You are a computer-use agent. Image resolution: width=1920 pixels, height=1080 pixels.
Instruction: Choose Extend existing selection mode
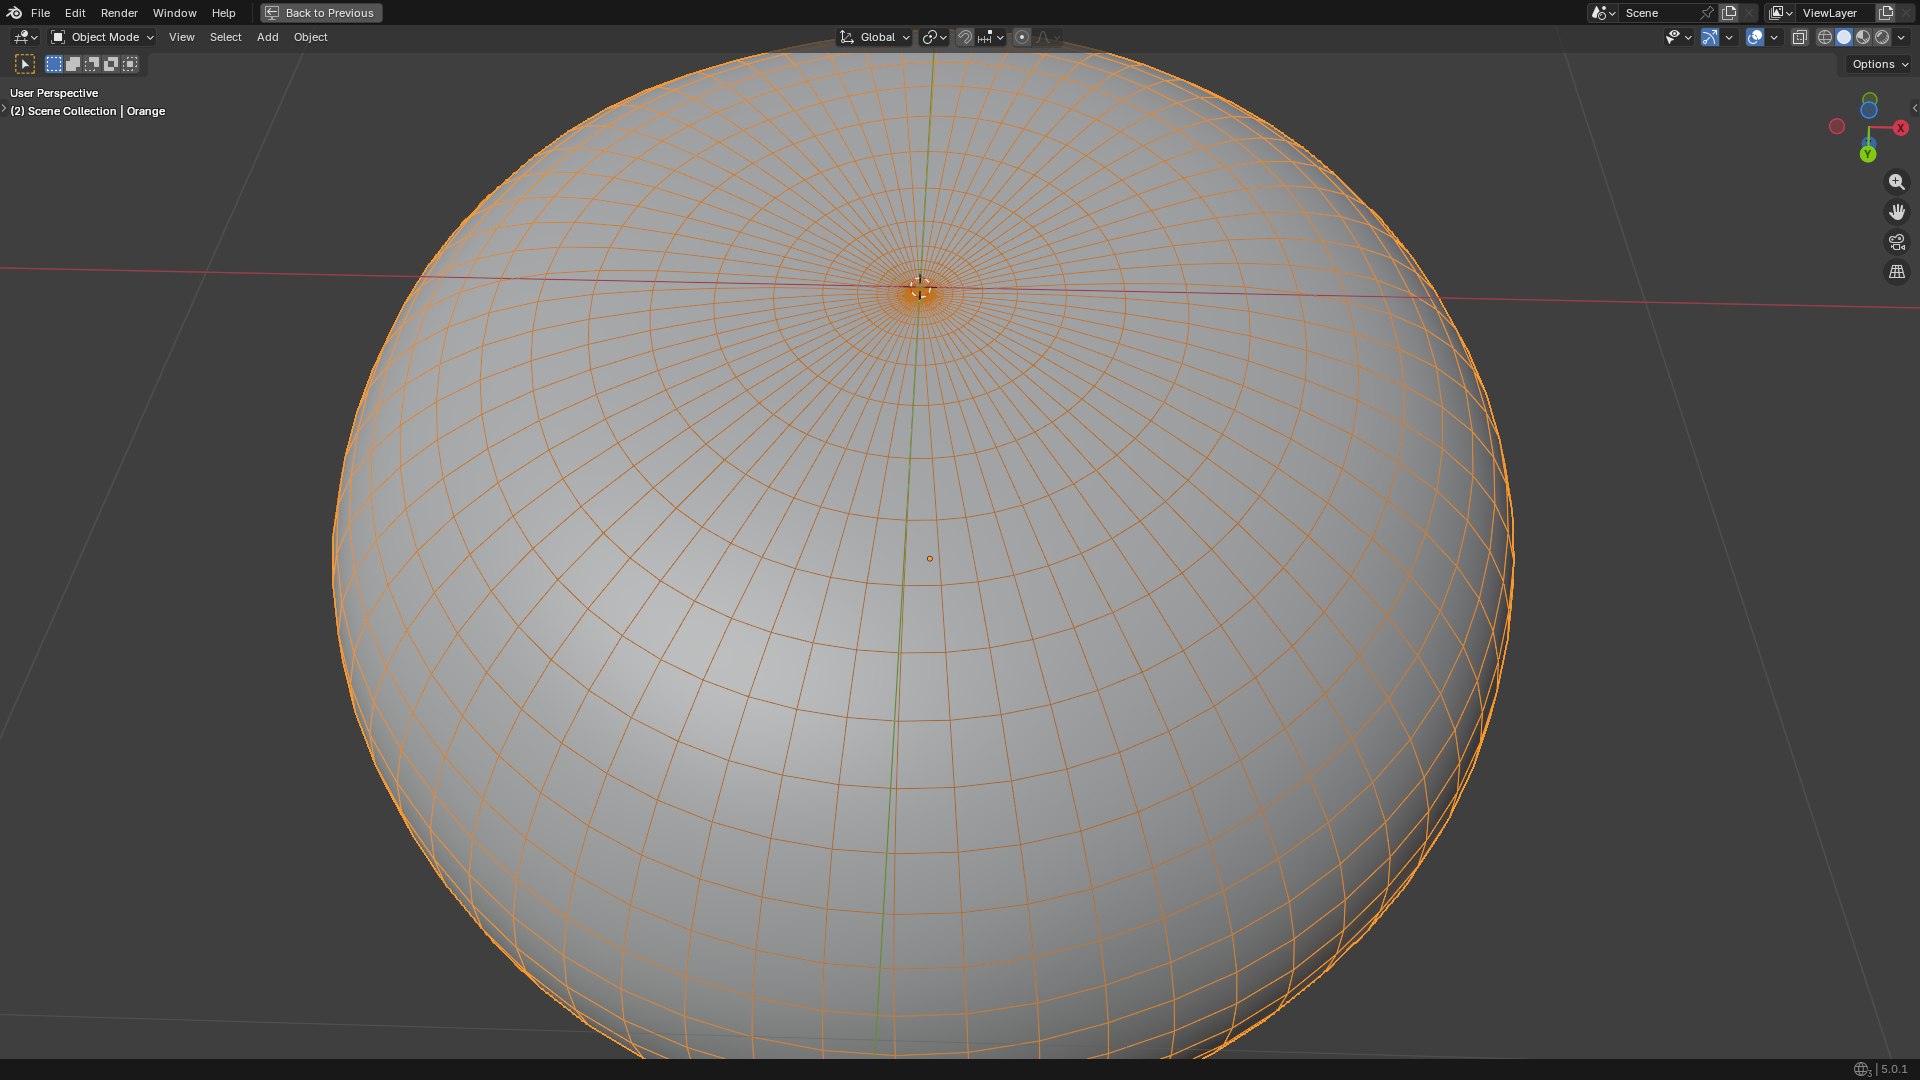click(x=73, y=64)
